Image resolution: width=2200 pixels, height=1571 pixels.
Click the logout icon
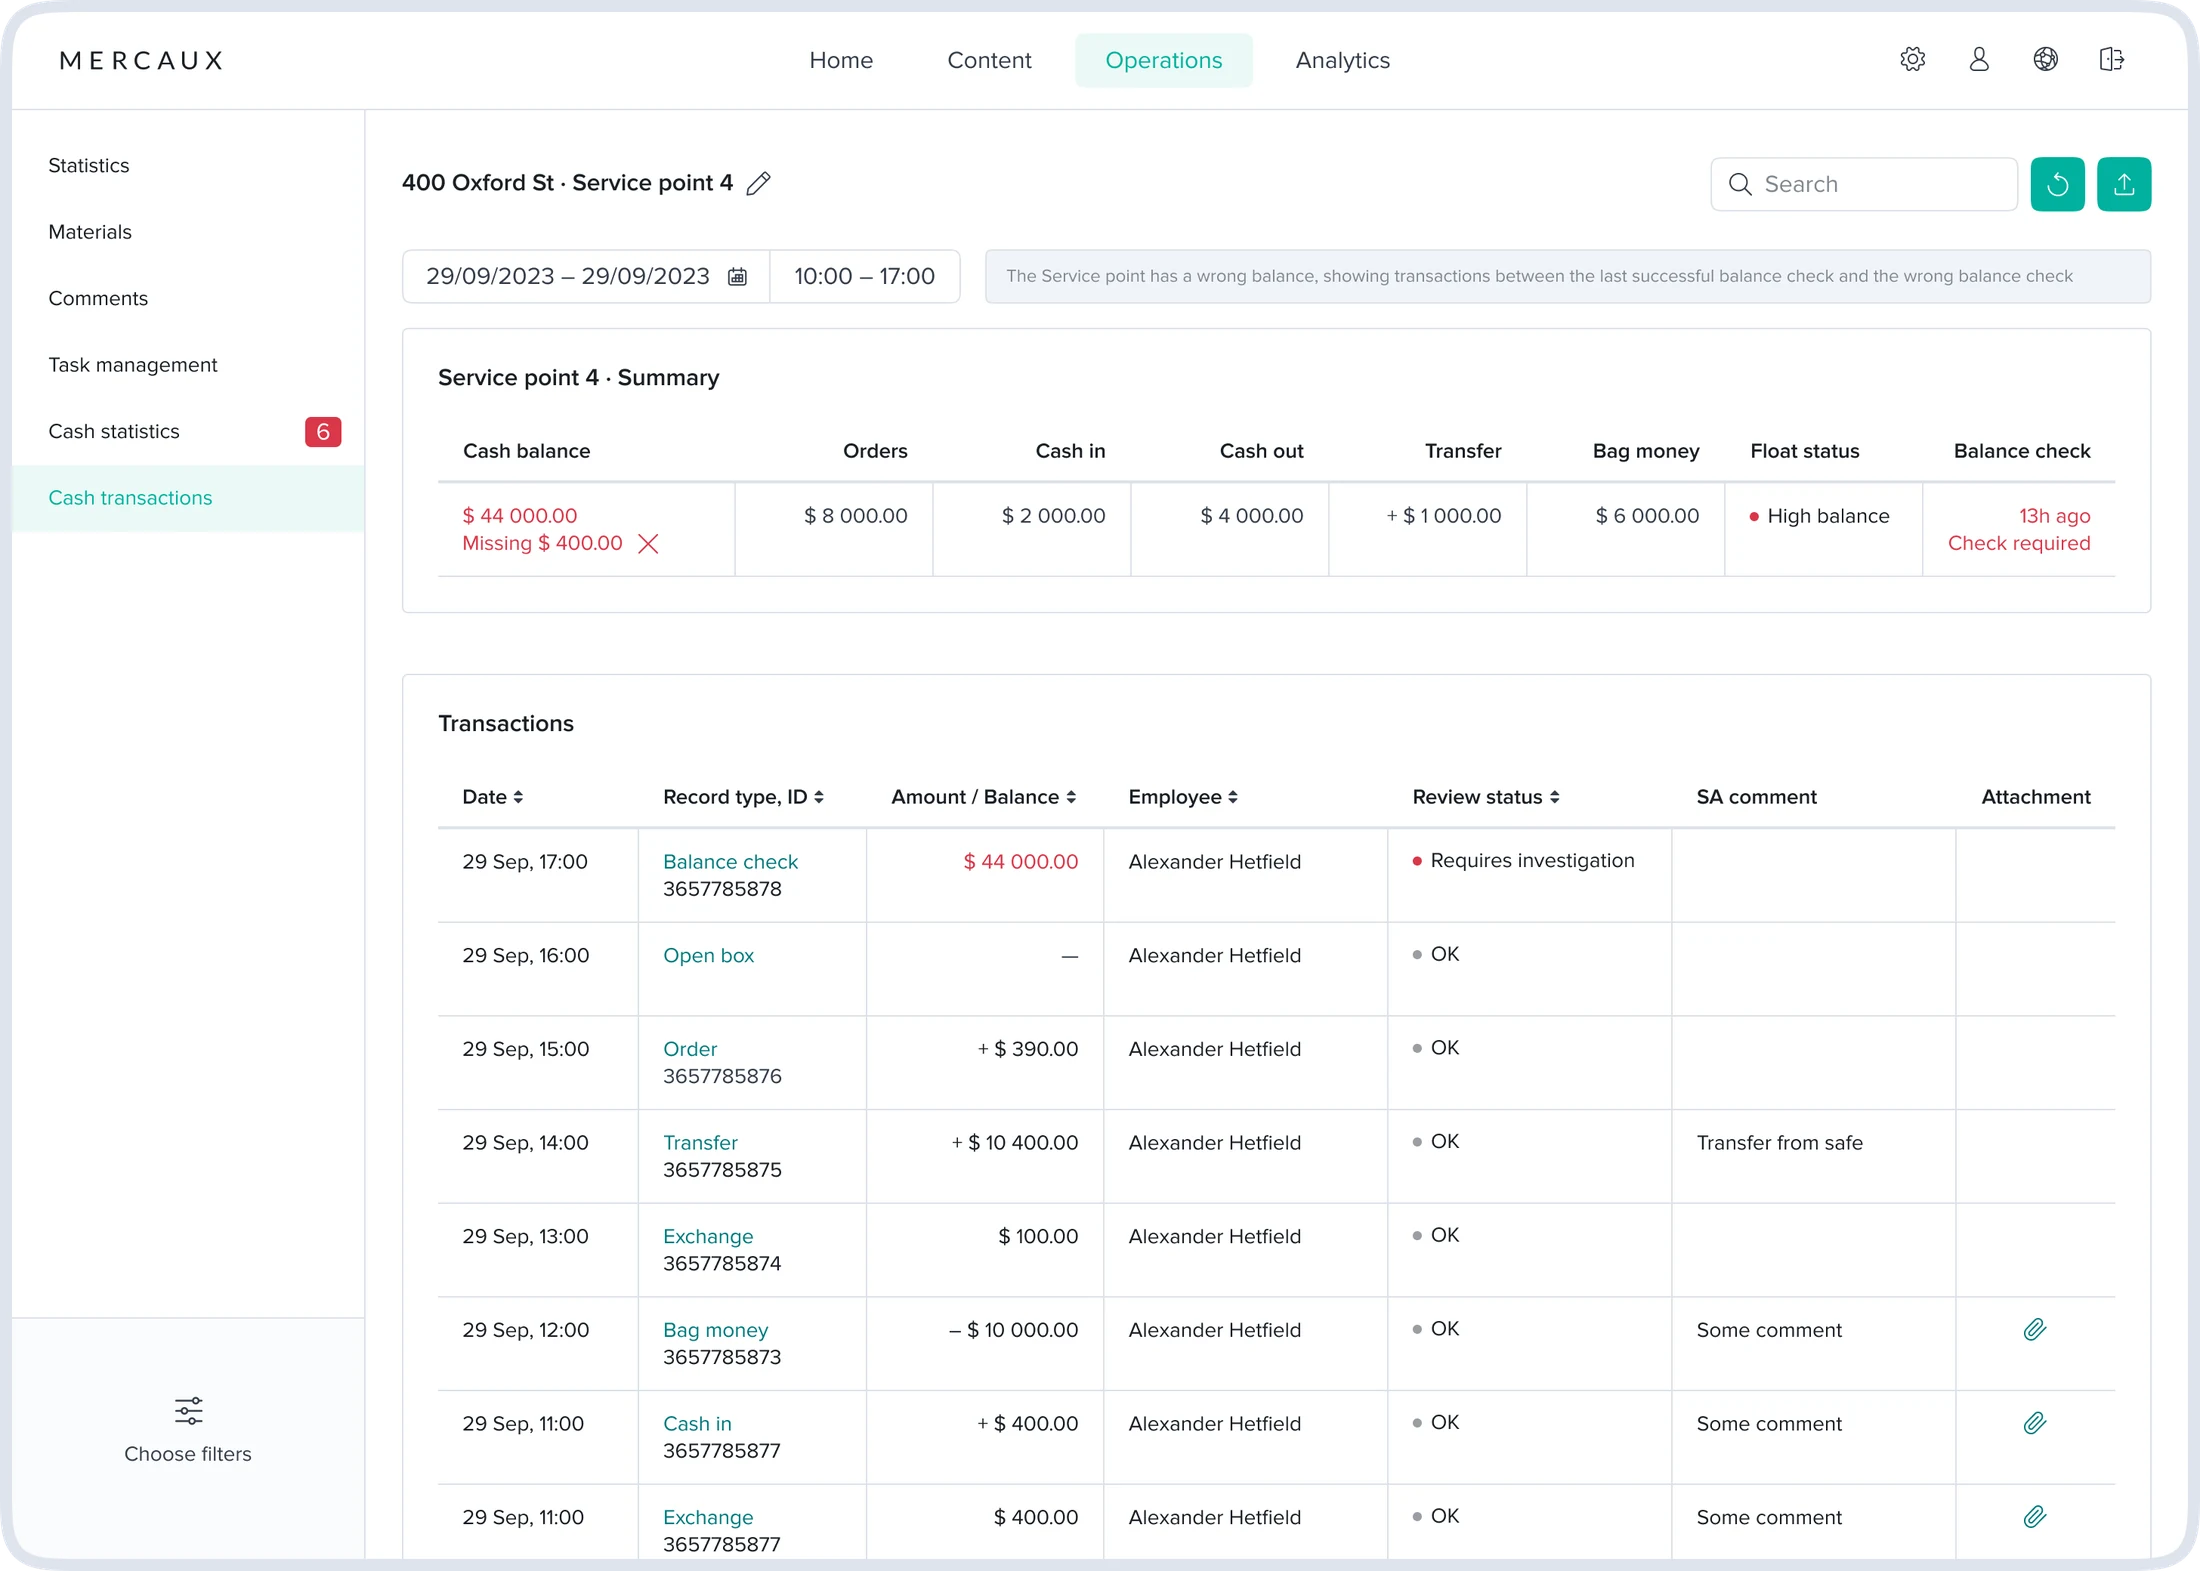pos(2111,59)
